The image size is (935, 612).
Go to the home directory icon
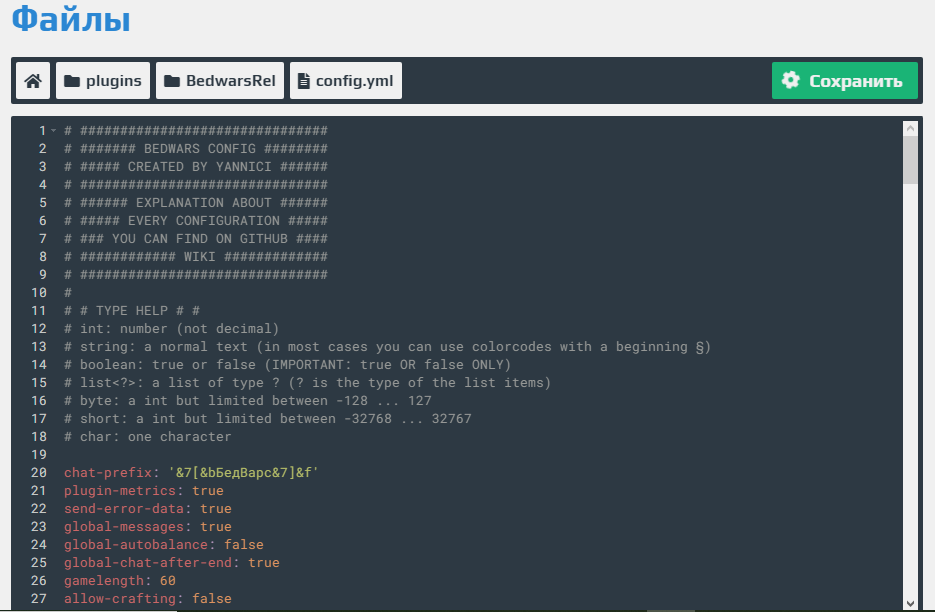[x=33, y=81]
